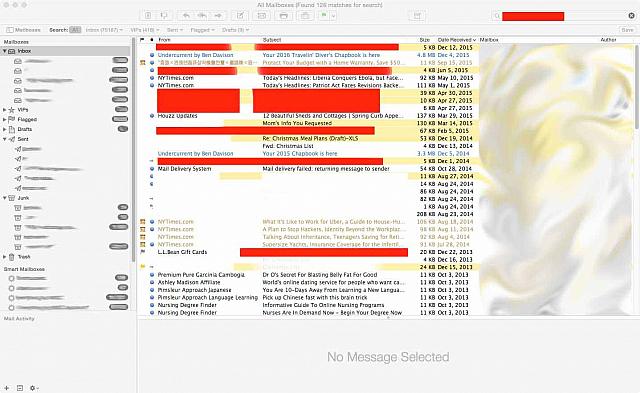
Task: Collapse the Junk disclosure triangle
Action: click(x=4, y=198)
